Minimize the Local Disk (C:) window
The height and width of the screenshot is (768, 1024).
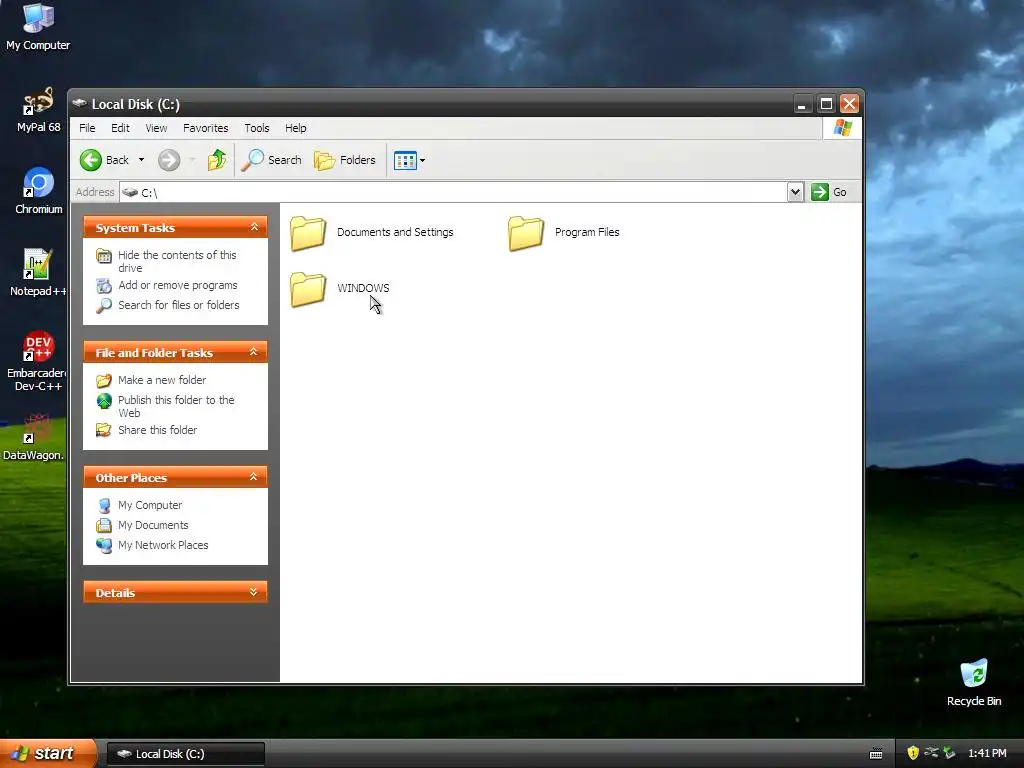click(x=802, y=104)
